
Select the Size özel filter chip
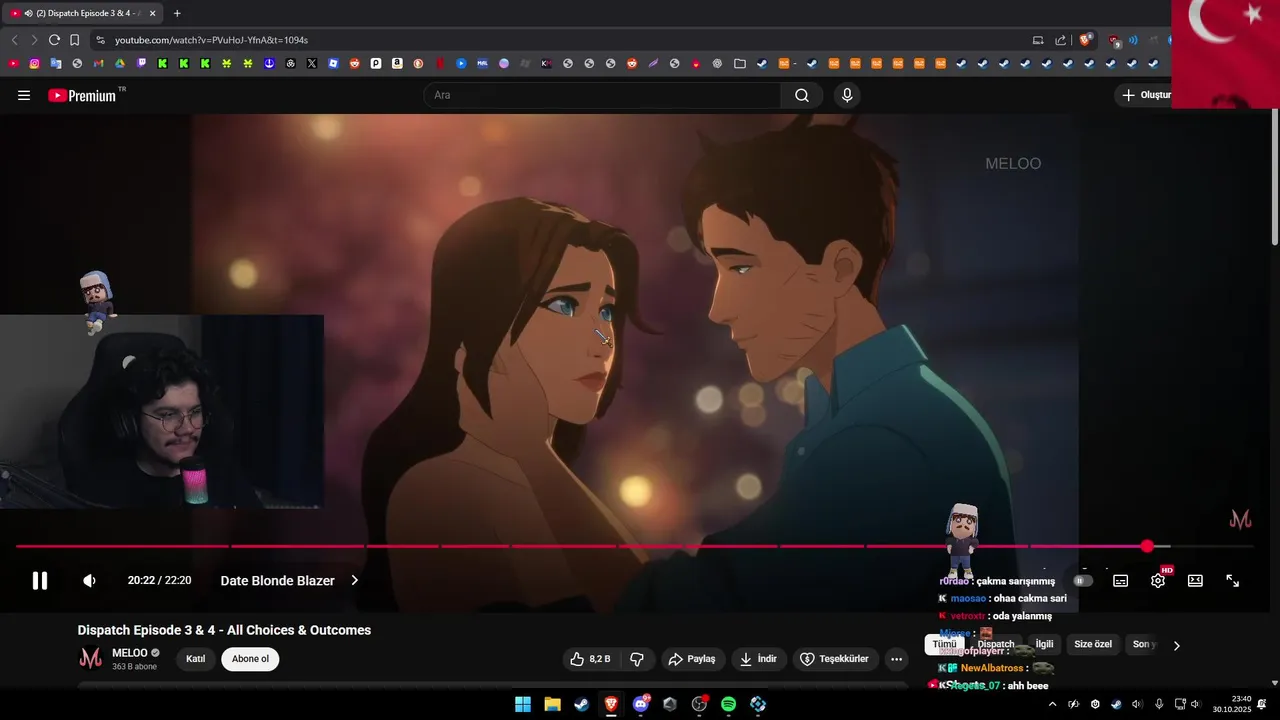[x=1093, y=644]
